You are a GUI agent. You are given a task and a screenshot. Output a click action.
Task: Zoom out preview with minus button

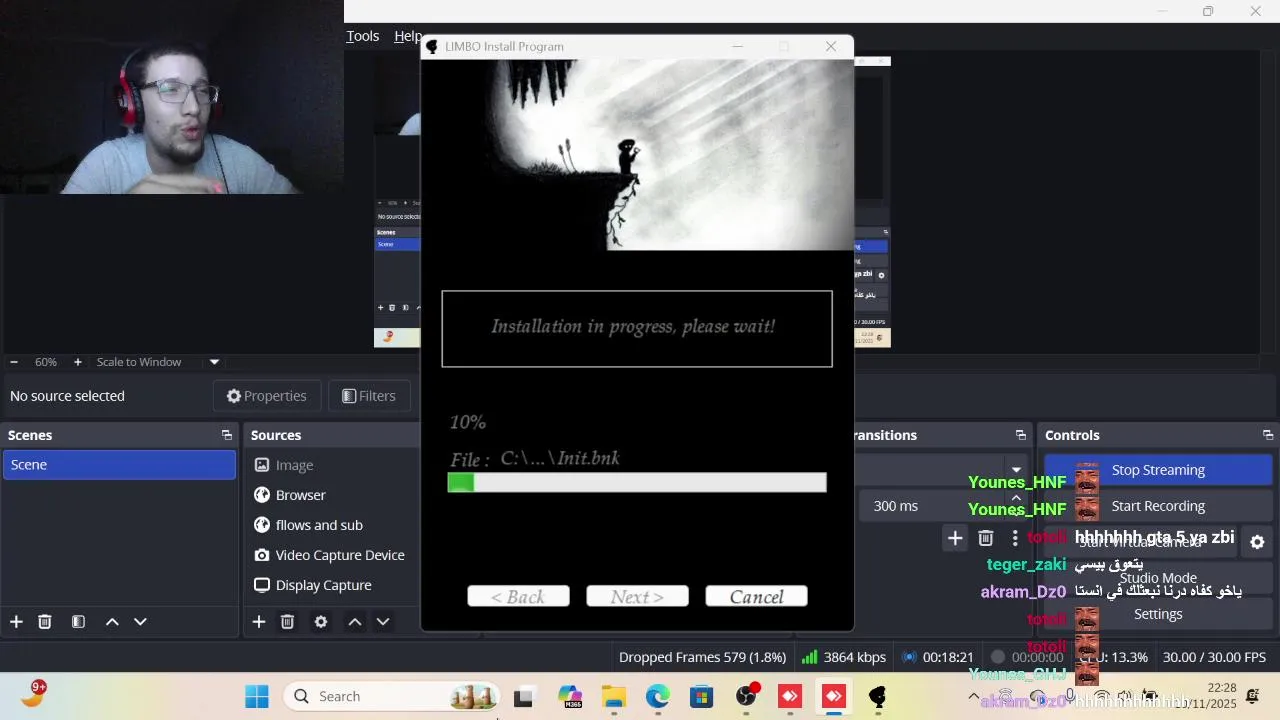[14, 362]
